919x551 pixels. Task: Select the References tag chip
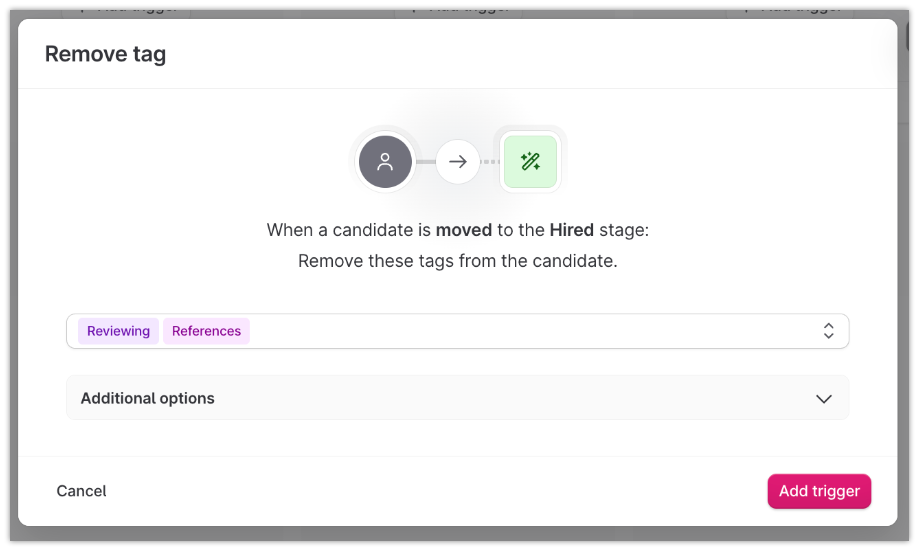206,331
